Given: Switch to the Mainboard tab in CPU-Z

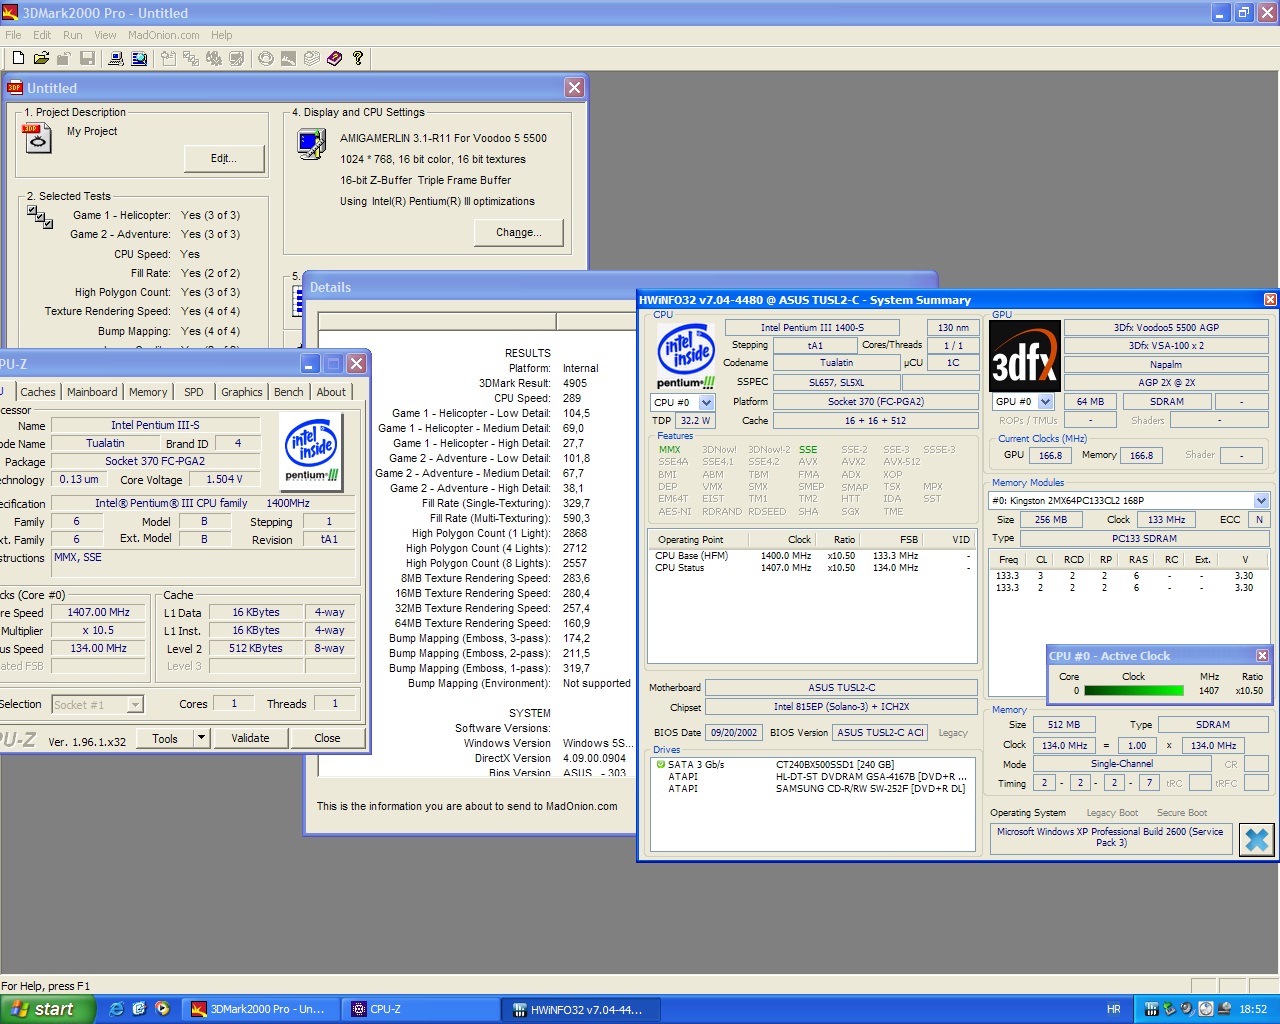Looking at the screenshot, I should (92, 392).
